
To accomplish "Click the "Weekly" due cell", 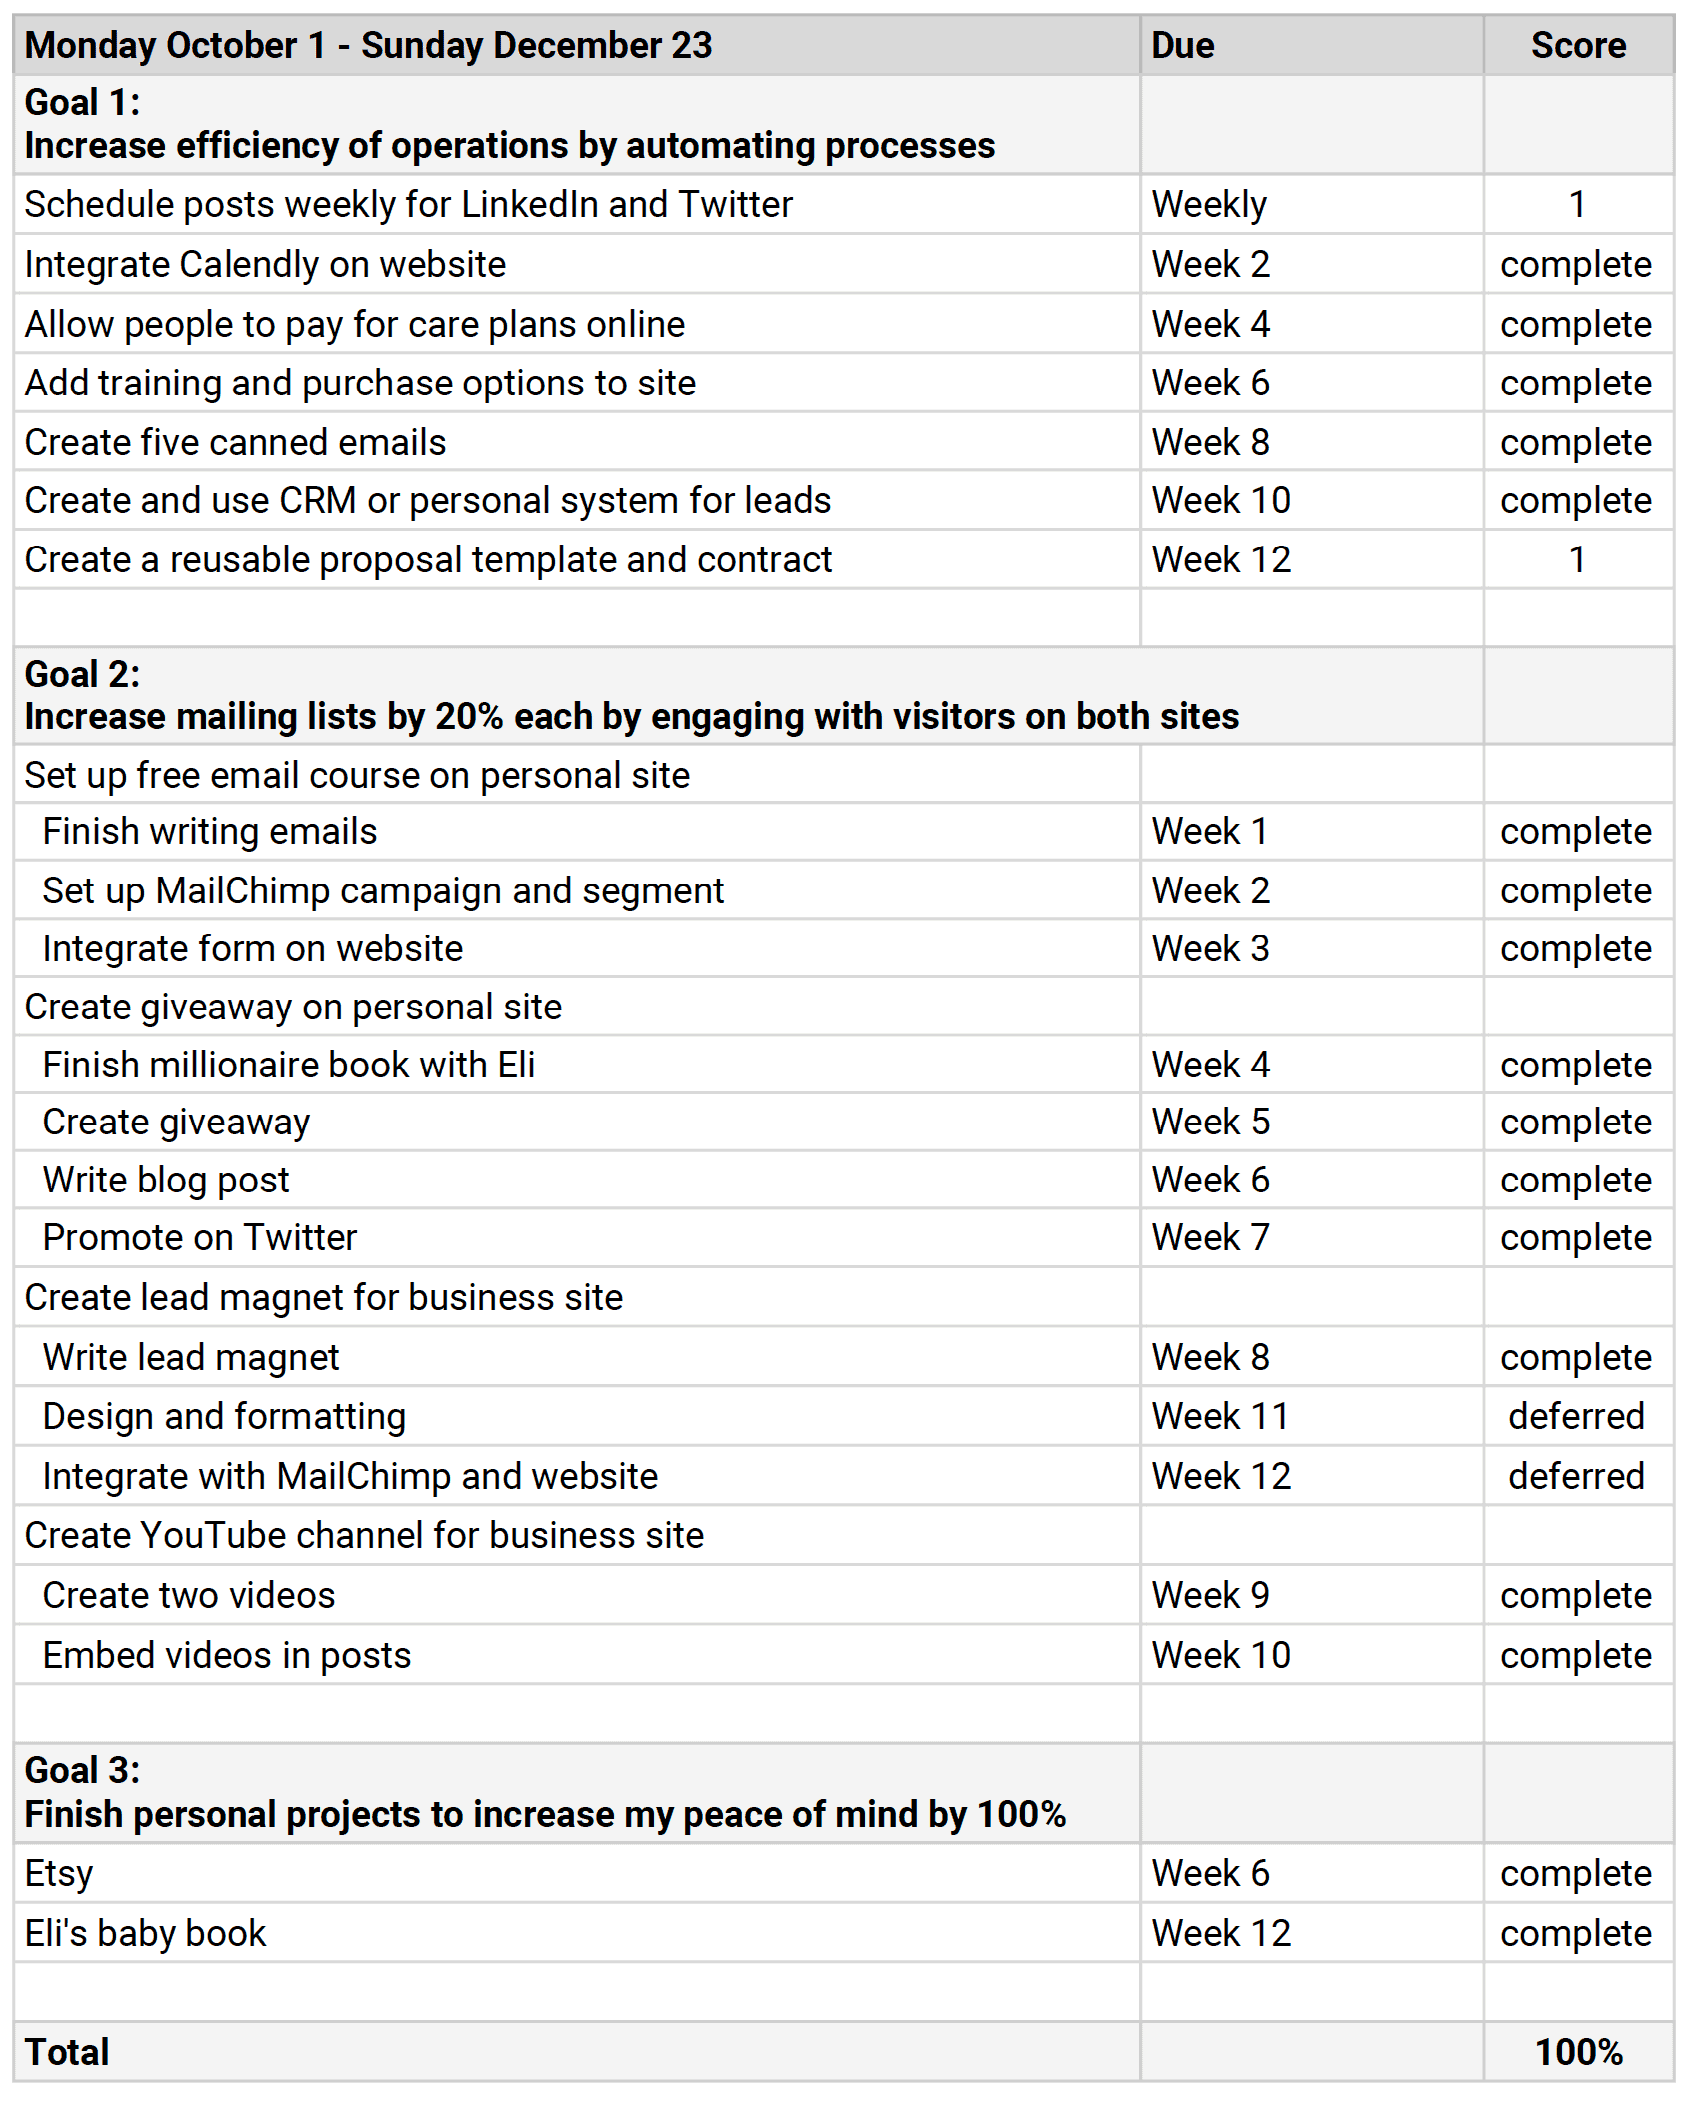I will tap(1208, 205).
